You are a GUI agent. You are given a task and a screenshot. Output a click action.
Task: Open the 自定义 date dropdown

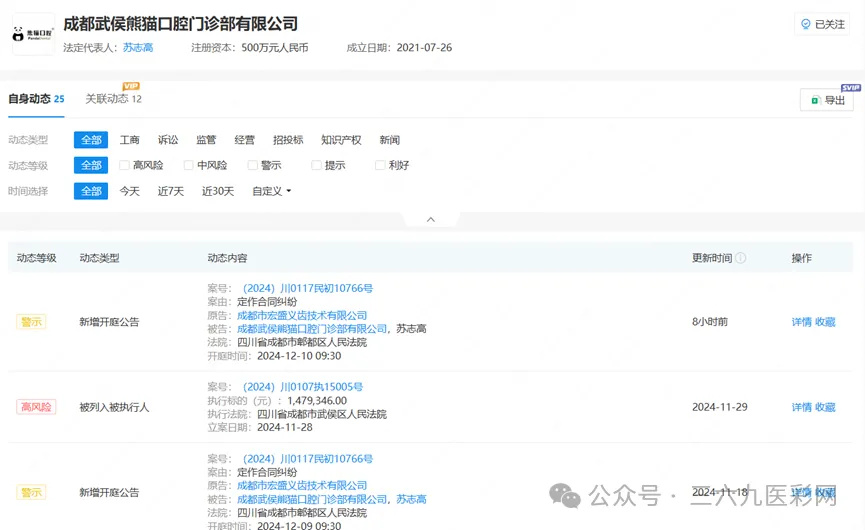(x=271, y=191)
